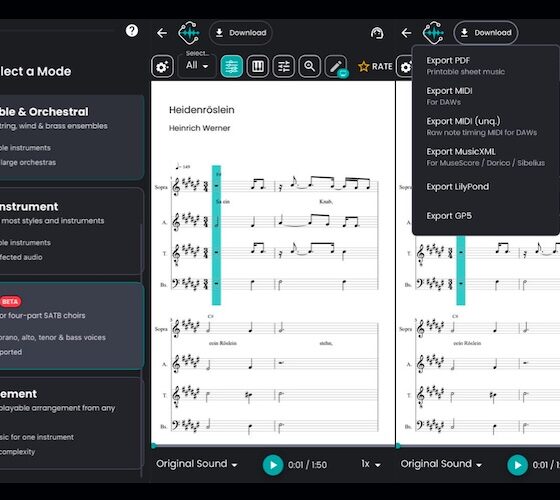Click the lyric 'Knab' under the first soprano staff
Viewport: 560px width, 500px height.
coord(326,202)
